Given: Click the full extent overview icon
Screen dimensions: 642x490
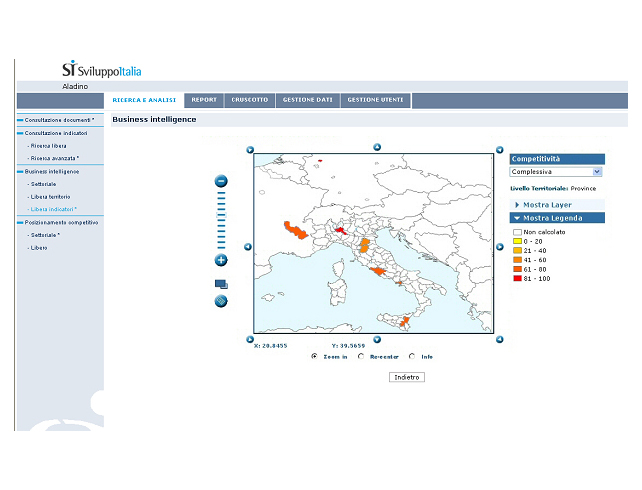Looking at the screenshot, I should click(x=221, y=284).
